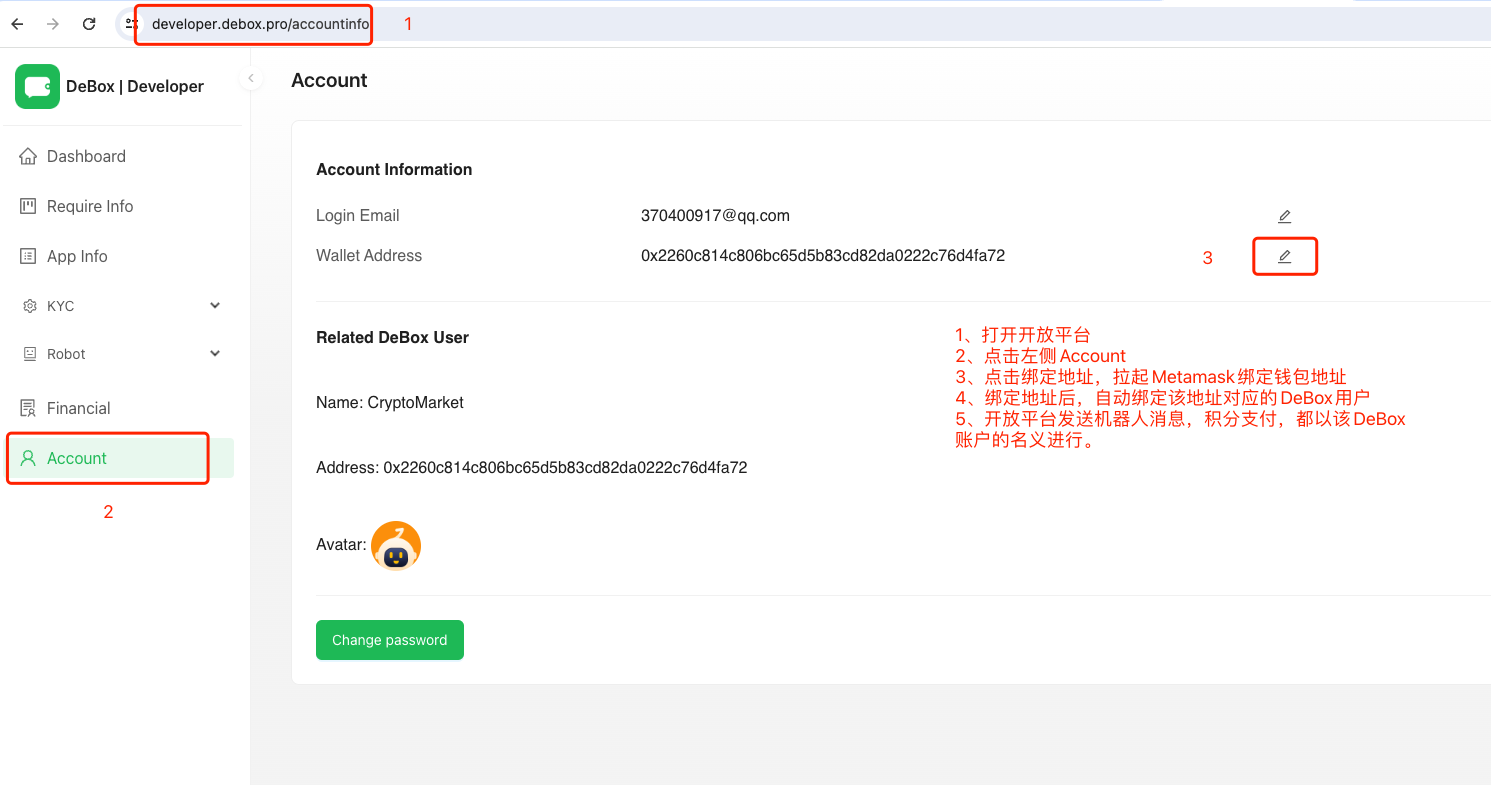This screenshot has height=785, width=1491.
Task: Edit the Login Email with pencil icon
Action: click(x=1285, y=216)
